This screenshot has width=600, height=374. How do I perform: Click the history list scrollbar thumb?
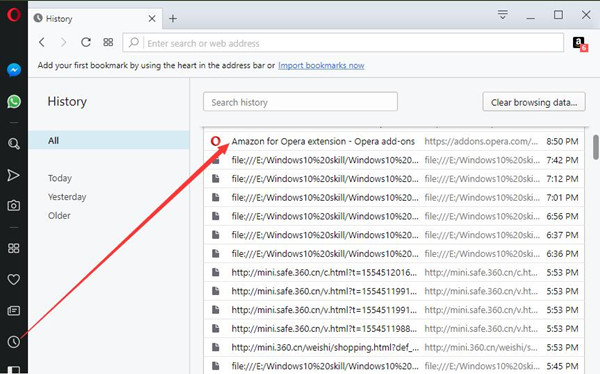[596, 147]
